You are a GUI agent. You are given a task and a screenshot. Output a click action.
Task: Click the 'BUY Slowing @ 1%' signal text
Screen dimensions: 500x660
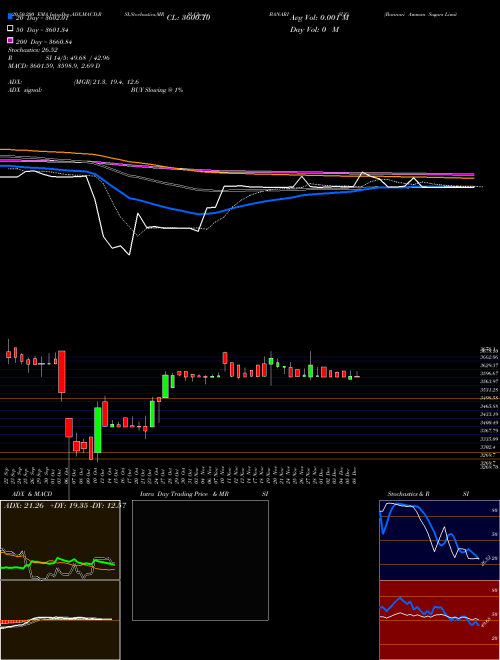tap(157, 90)
